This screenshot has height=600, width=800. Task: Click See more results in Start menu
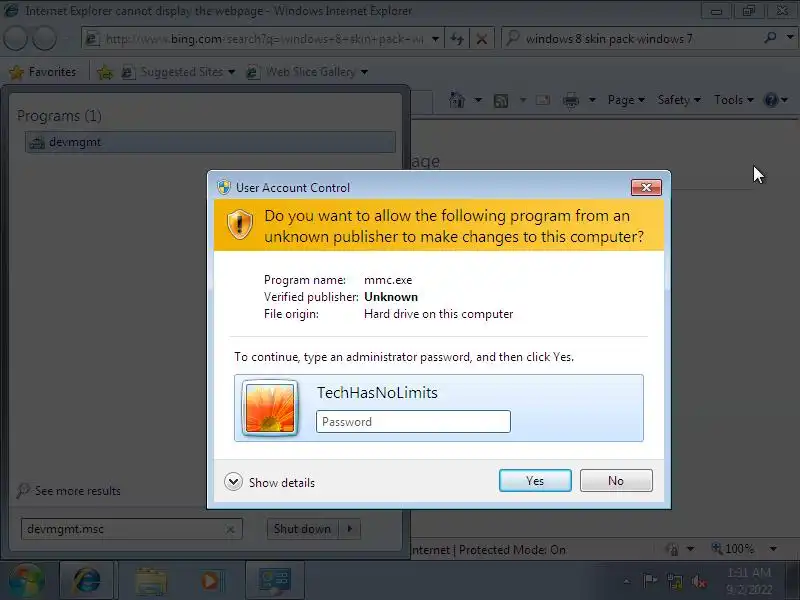[x=68, y=491]
